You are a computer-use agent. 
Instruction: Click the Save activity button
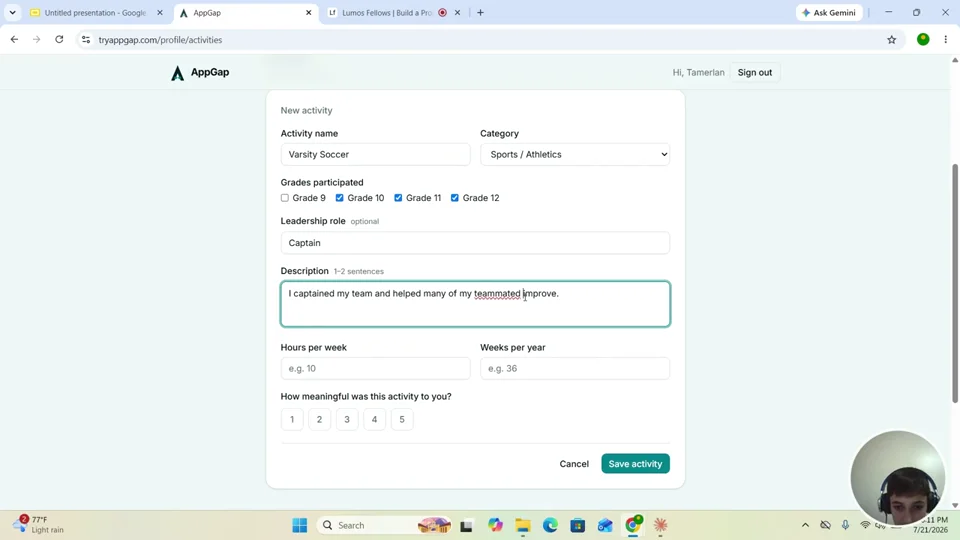635,463
